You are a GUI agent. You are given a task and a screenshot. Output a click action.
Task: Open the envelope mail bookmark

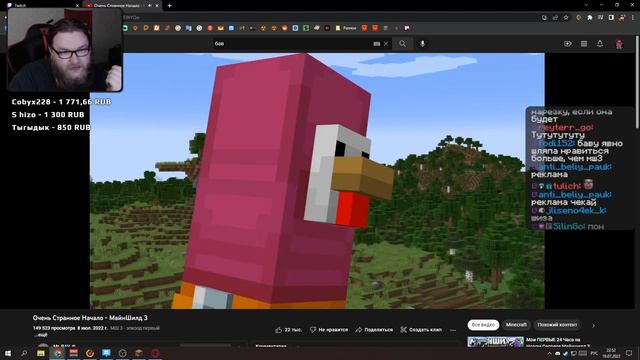pos(220,28)
